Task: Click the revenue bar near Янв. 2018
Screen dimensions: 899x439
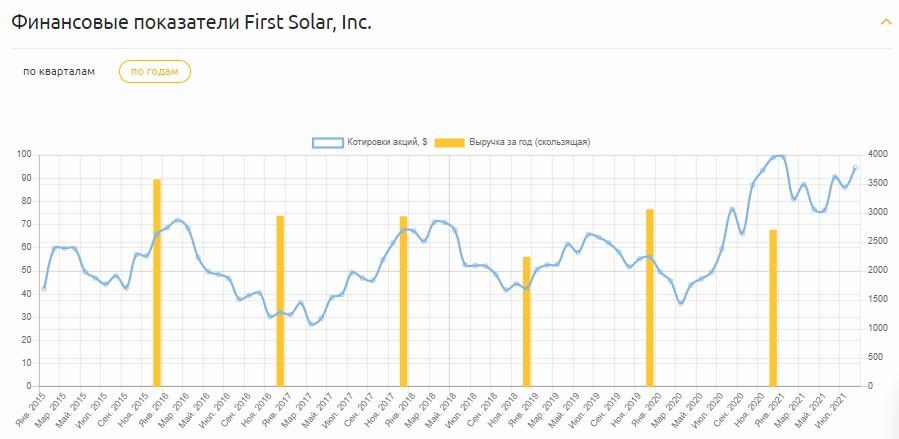Action: 403,305
